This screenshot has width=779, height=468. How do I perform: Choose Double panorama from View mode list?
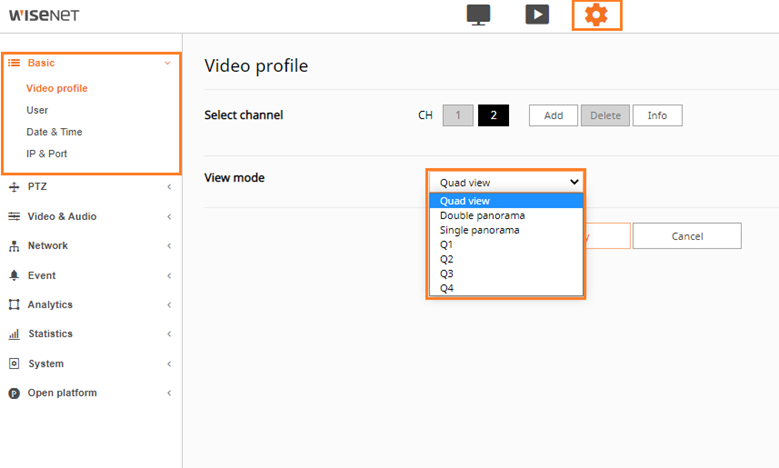pos(482,215)
